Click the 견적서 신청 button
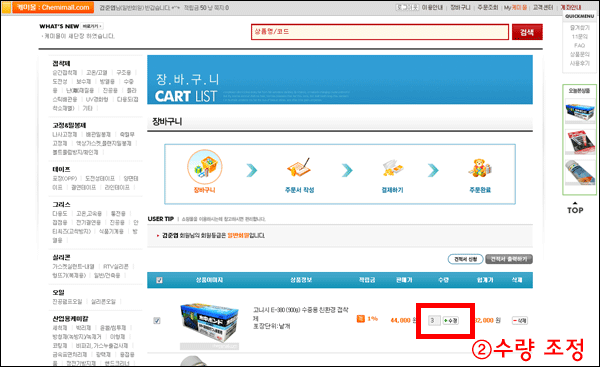Image resolution: width=600 pixels, height=367 pixels. click(x=466, y=259)
